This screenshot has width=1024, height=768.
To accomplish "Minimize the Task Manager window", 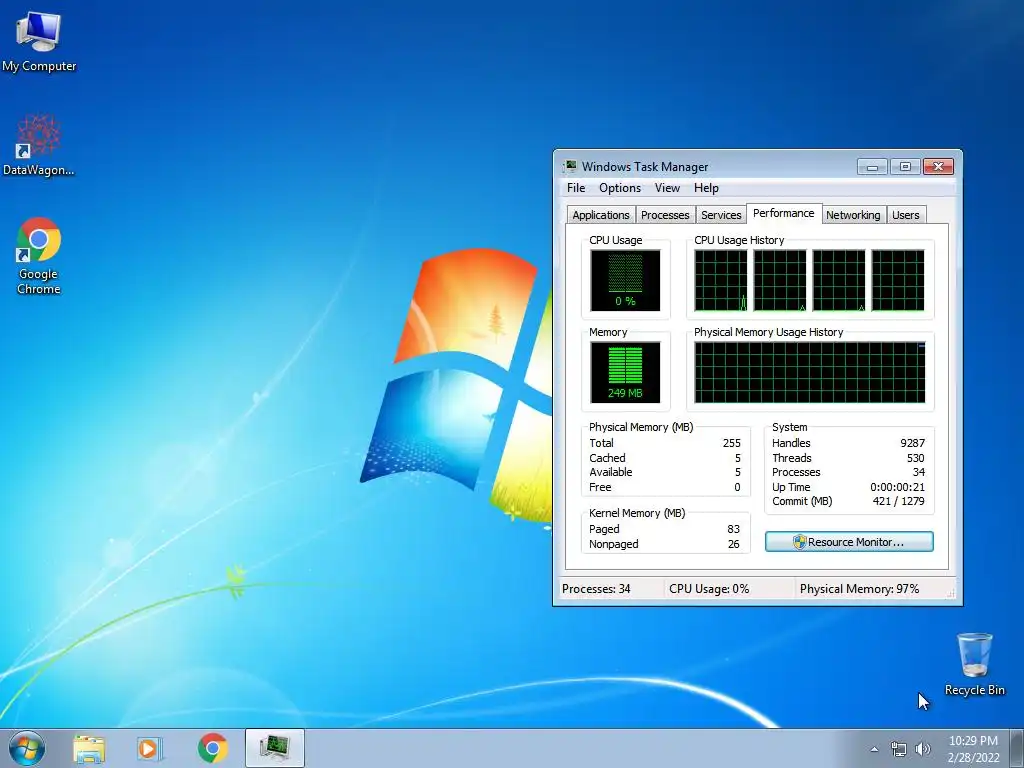I will pyautogui.click(x=872, y=167).
